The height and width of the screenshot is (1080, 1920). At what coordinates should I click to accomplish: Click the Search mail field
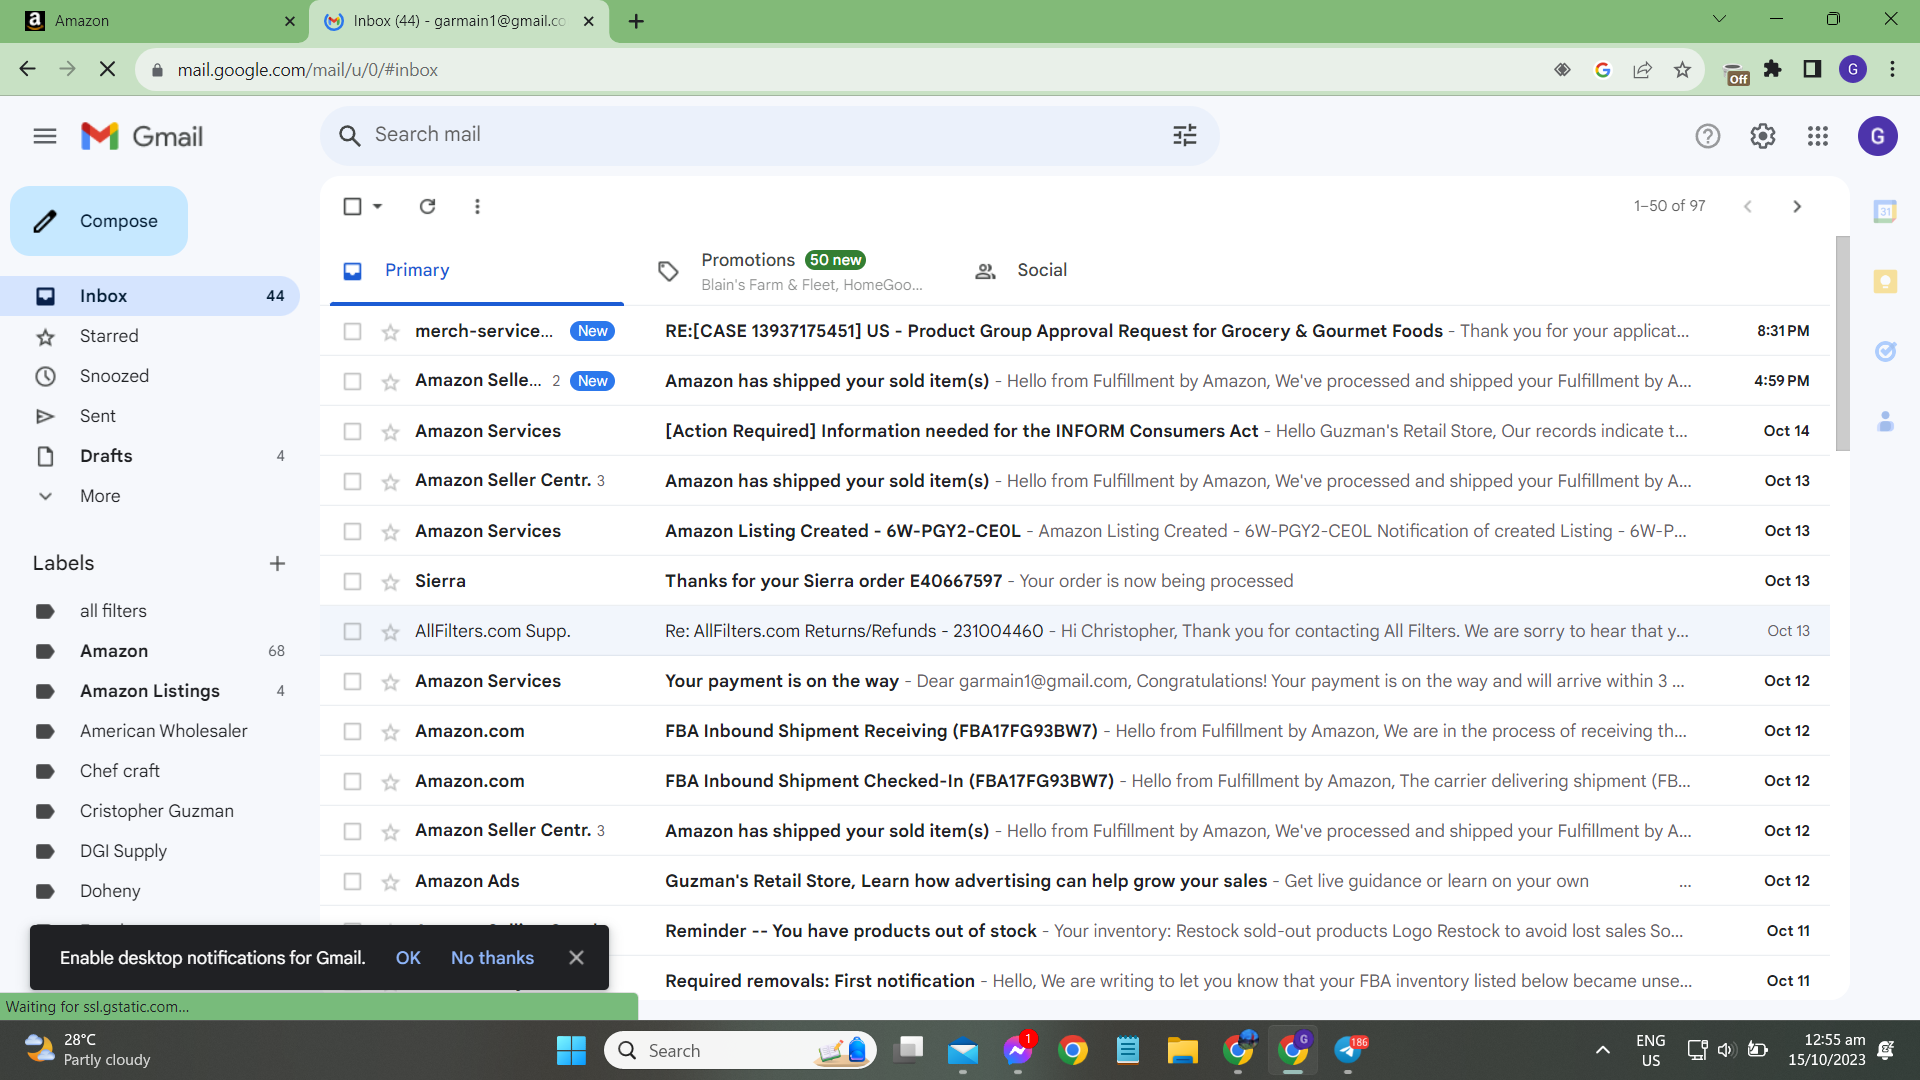(x=770, y=135)
